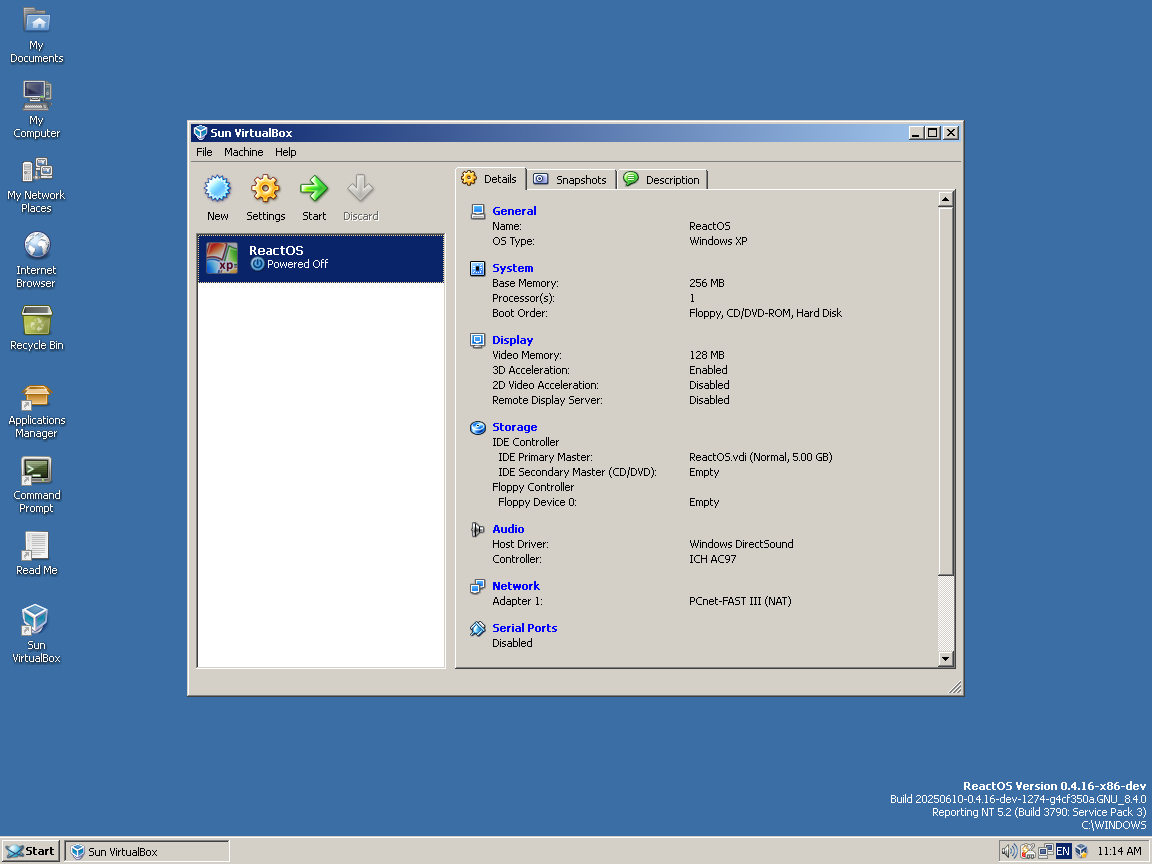Launch Sun VirtualBox desktop shortcut
Screen dimensions: 1152x864
coord(35,620)
